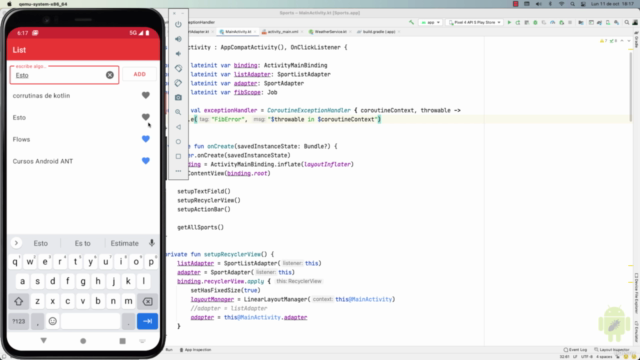Open Search Everywhere magnifier in Android Studio
The width and height of the screenshot is (640, 360).
pyautogui.click(x=627, y=22)
